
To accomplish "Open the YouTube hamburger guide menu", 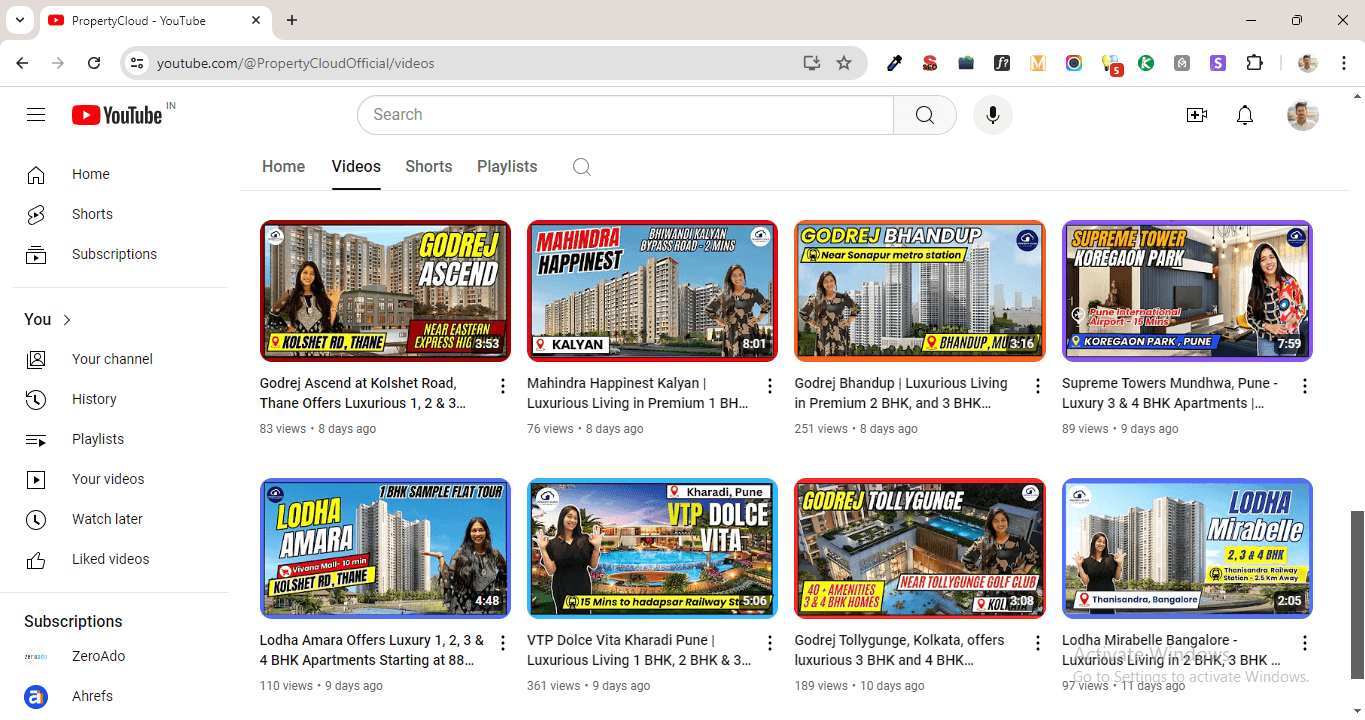I will point(36,115).
